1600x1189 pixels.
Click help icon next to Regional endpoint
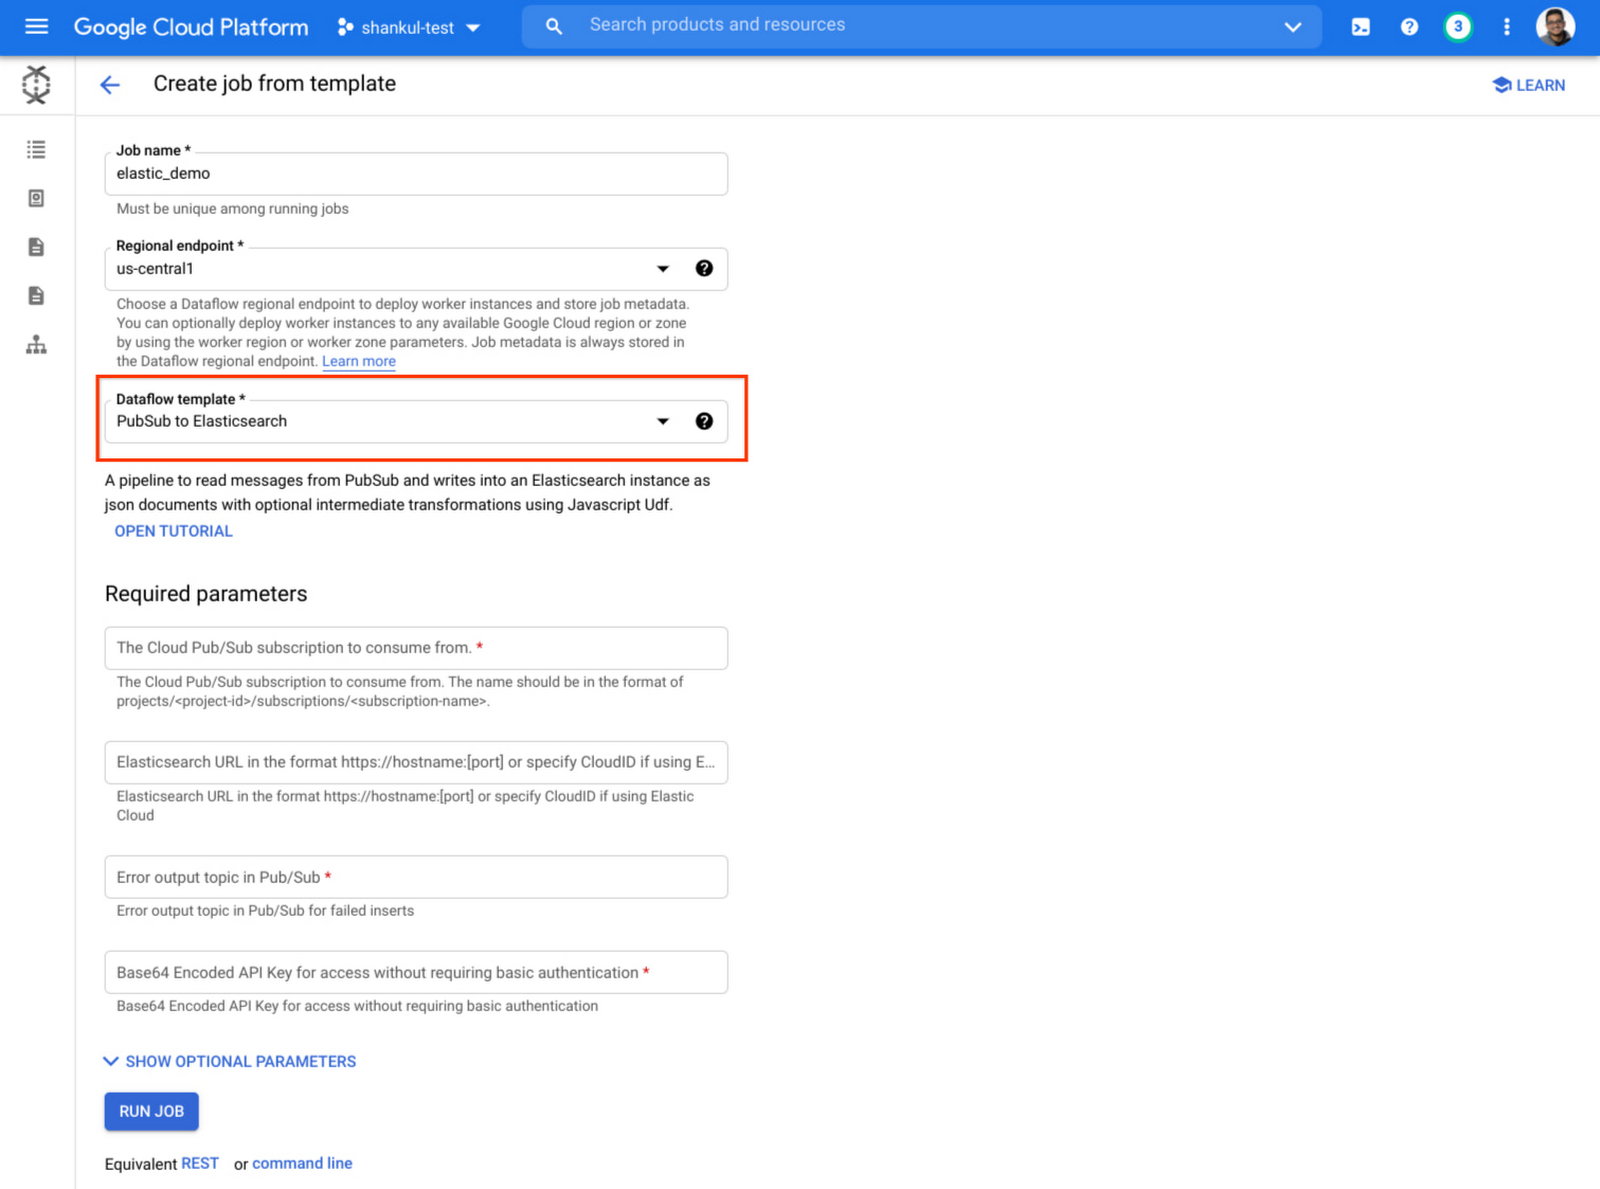click(x=704, y=268)
